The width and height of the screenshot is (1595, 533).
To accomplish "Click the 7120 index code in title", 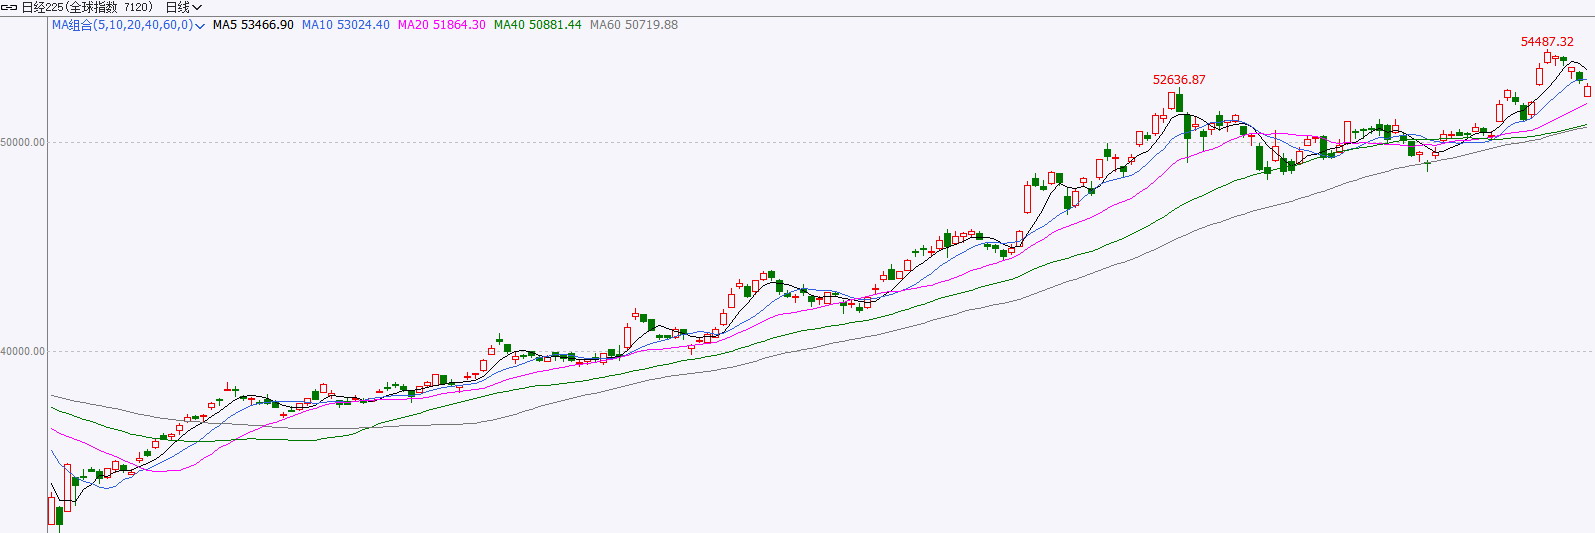I will pyautogui.click(x=137, y=7).
